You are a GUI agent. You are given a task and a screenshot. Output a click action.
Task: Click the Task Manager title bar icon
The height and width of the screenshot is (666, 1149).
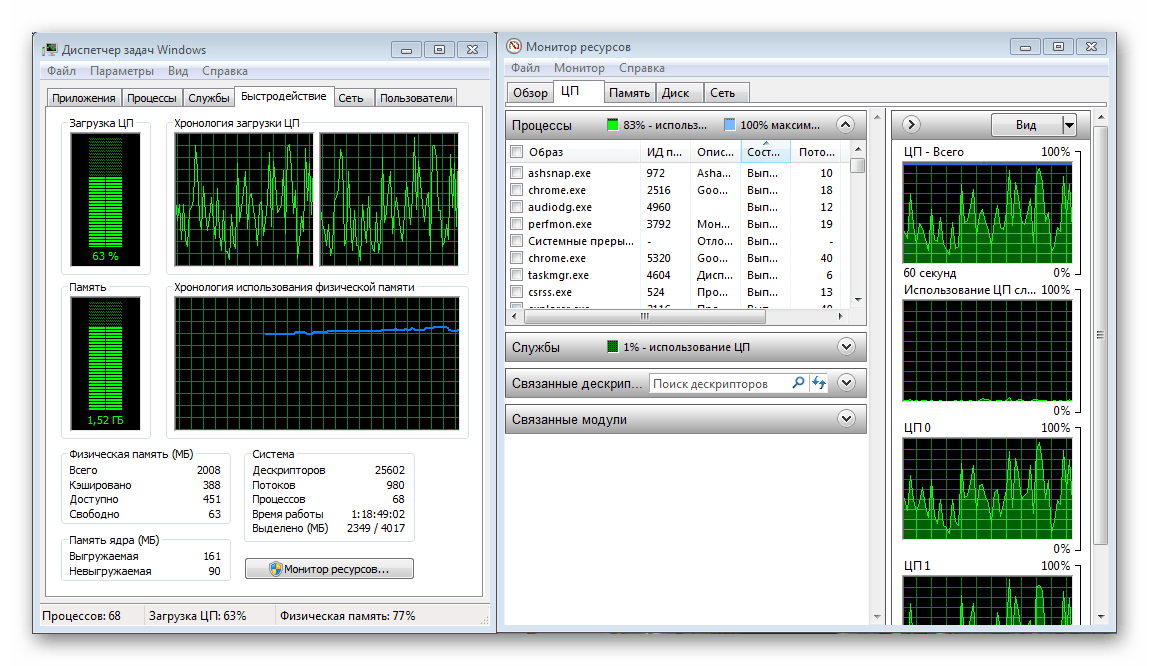coord(50,50)
